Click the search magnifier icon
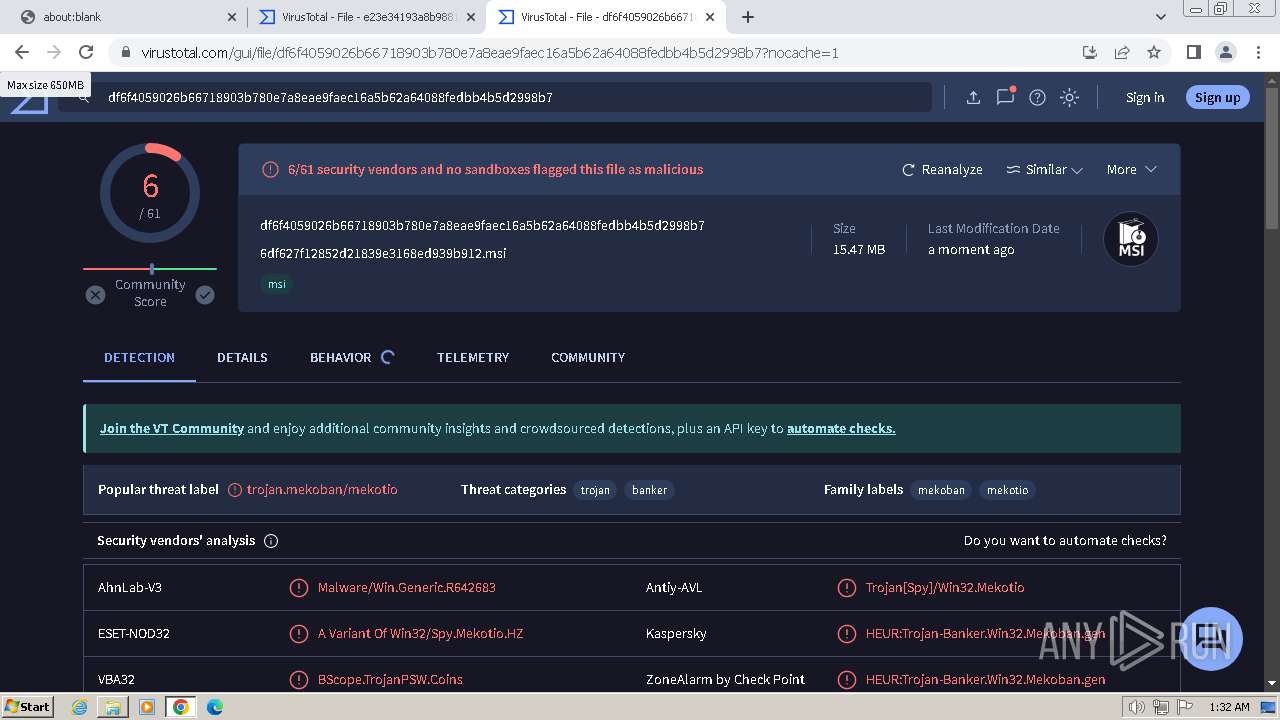 85,97
